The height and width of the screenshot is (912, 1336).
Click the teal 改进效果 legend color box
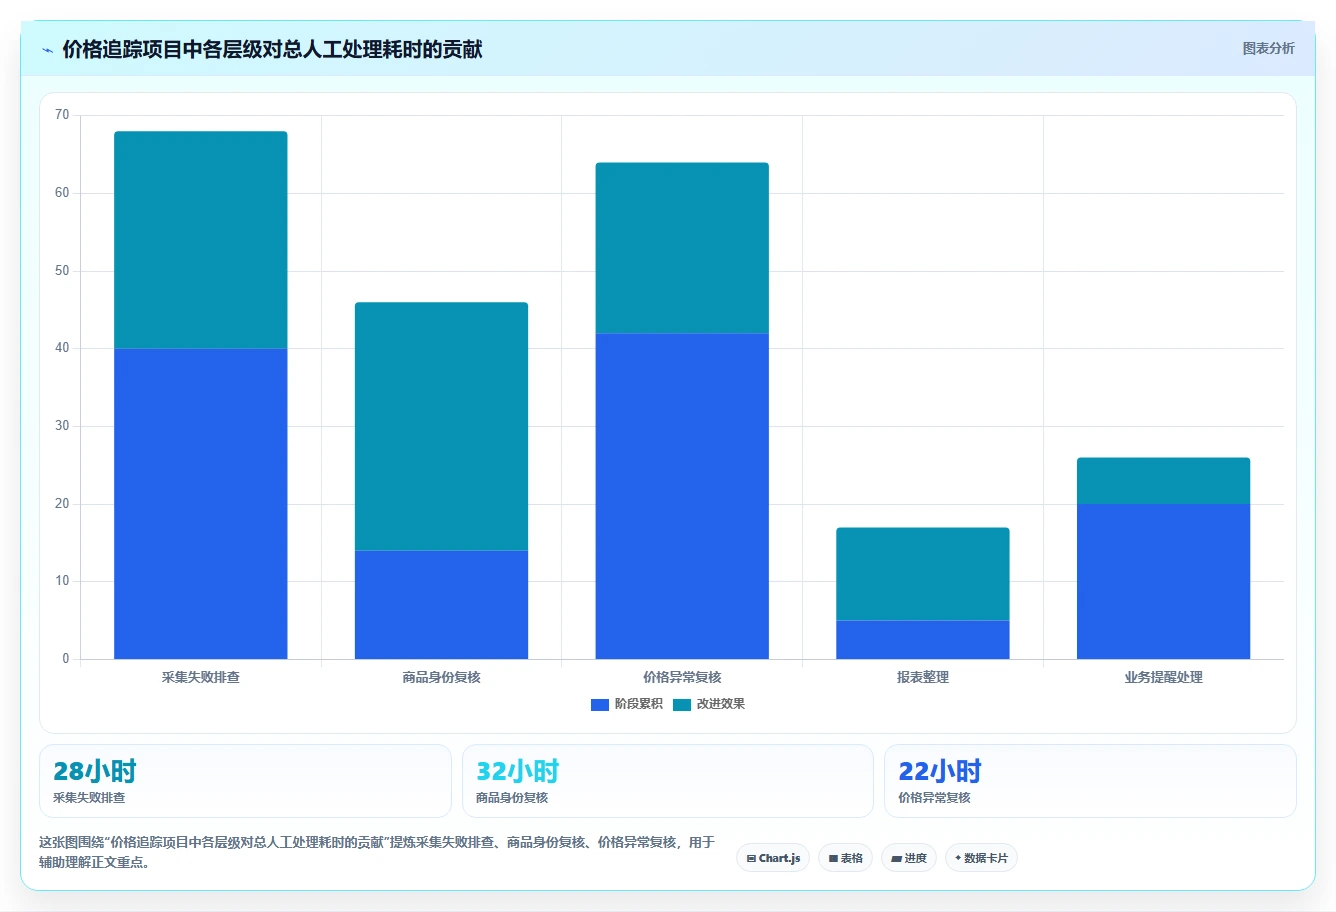tap(682, 705)
